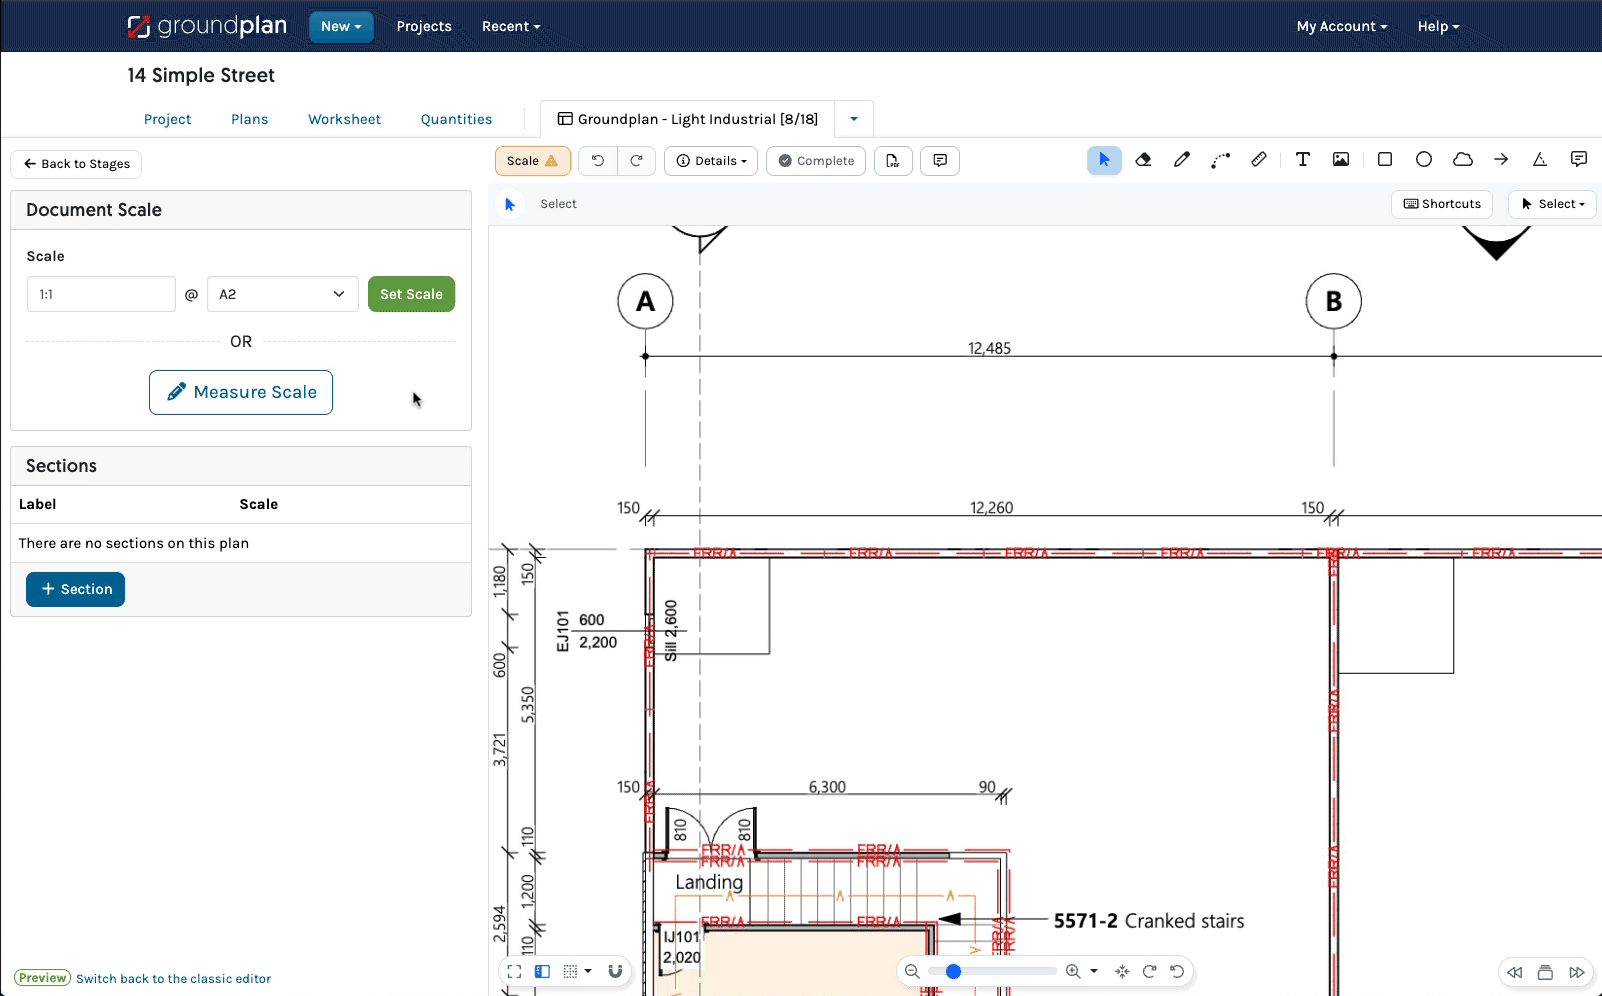Click the Measure Scale button
This screenshot has width=1602, height=996.
click(241, 392)
